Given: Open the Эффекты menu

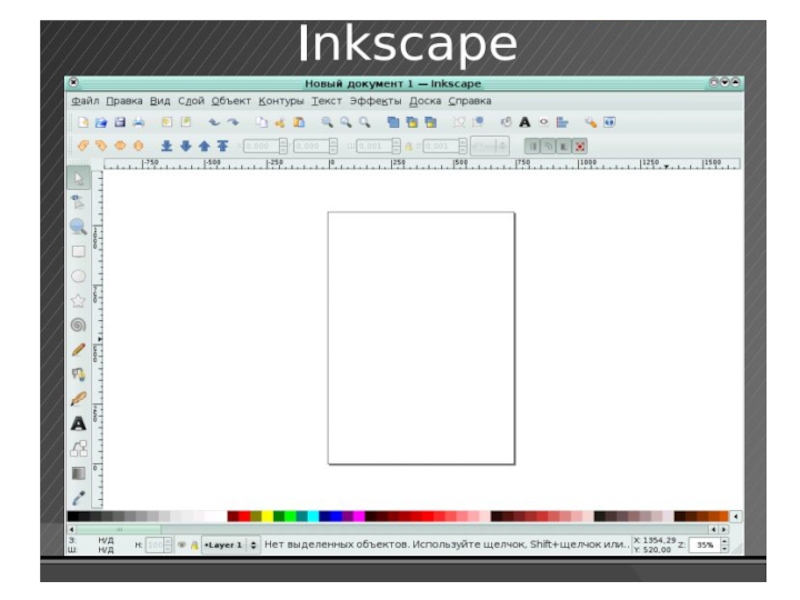Looking at the screenshot, I should pos(375,101).
